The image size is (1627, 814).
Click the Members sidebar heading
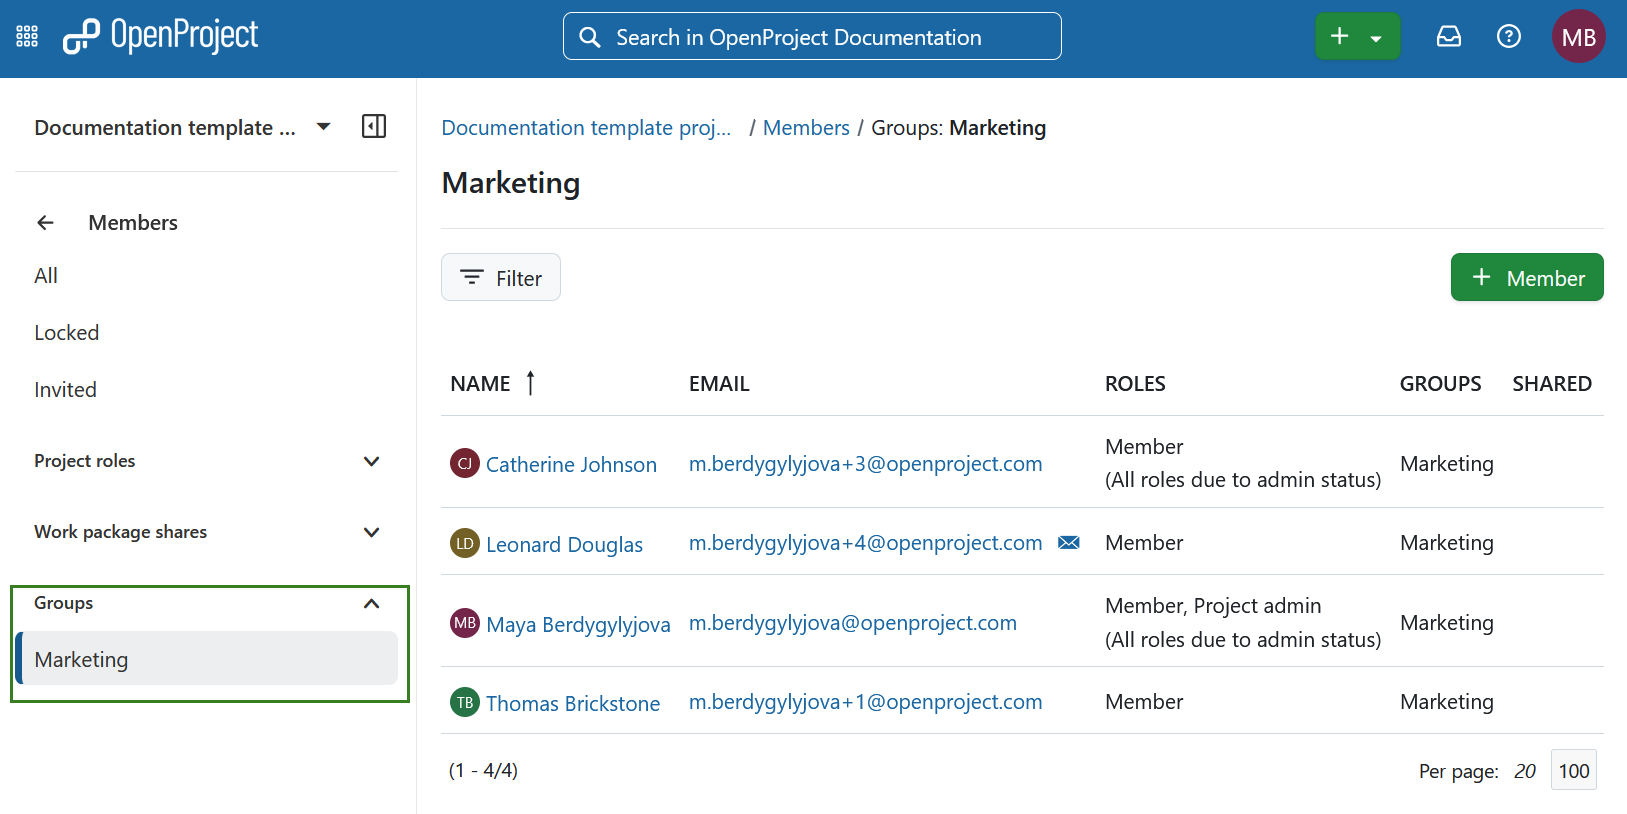(x=133, y=222)
